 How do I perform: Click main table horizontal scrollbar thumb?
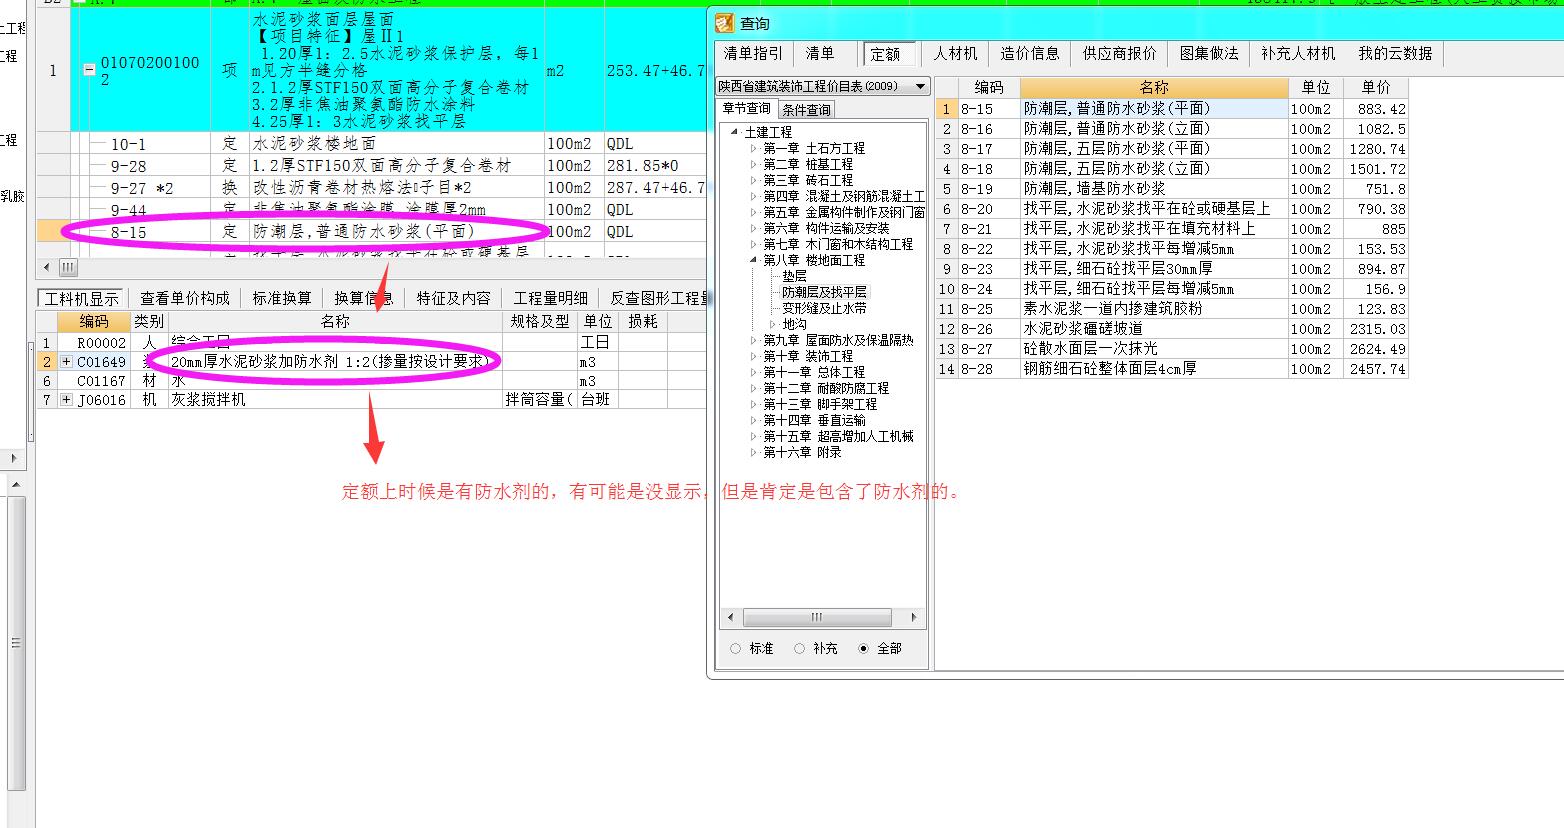68,267
